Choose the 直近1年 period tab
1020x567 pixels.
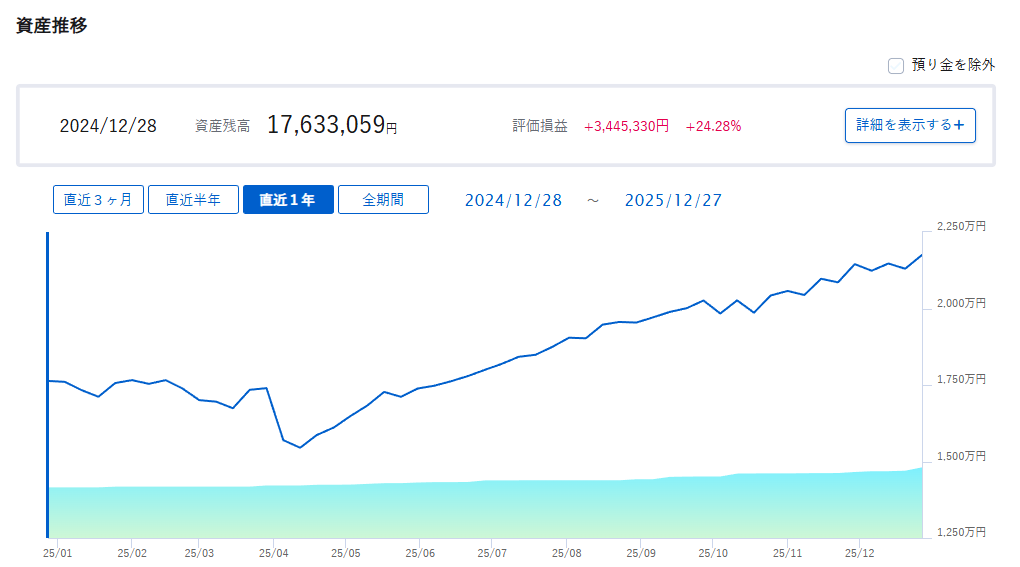(288, 199)
